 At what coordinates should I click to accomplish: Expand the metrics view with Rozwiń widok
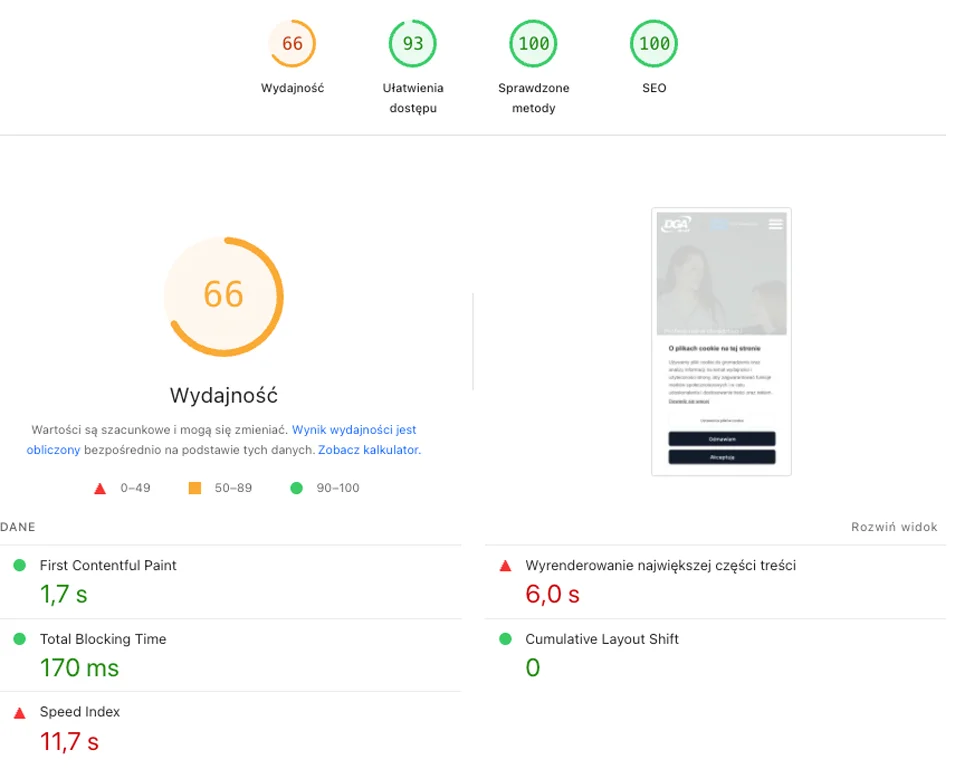[894, 527]
